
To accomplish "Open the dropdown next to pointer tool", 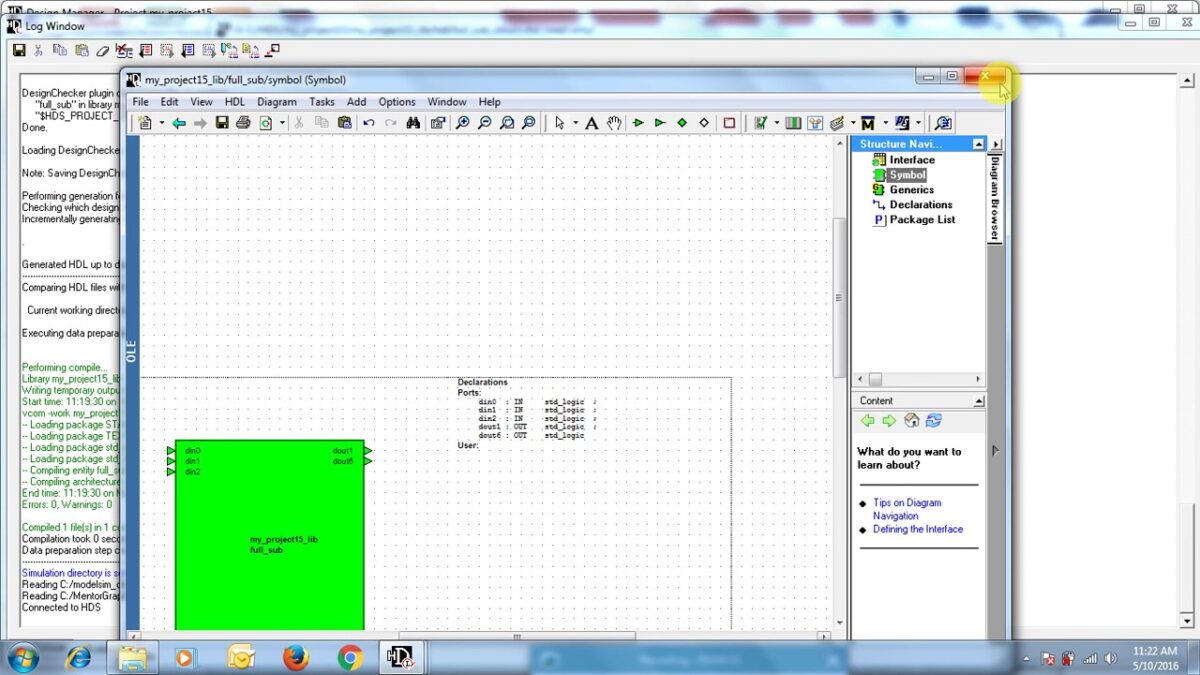I will 576,123.
